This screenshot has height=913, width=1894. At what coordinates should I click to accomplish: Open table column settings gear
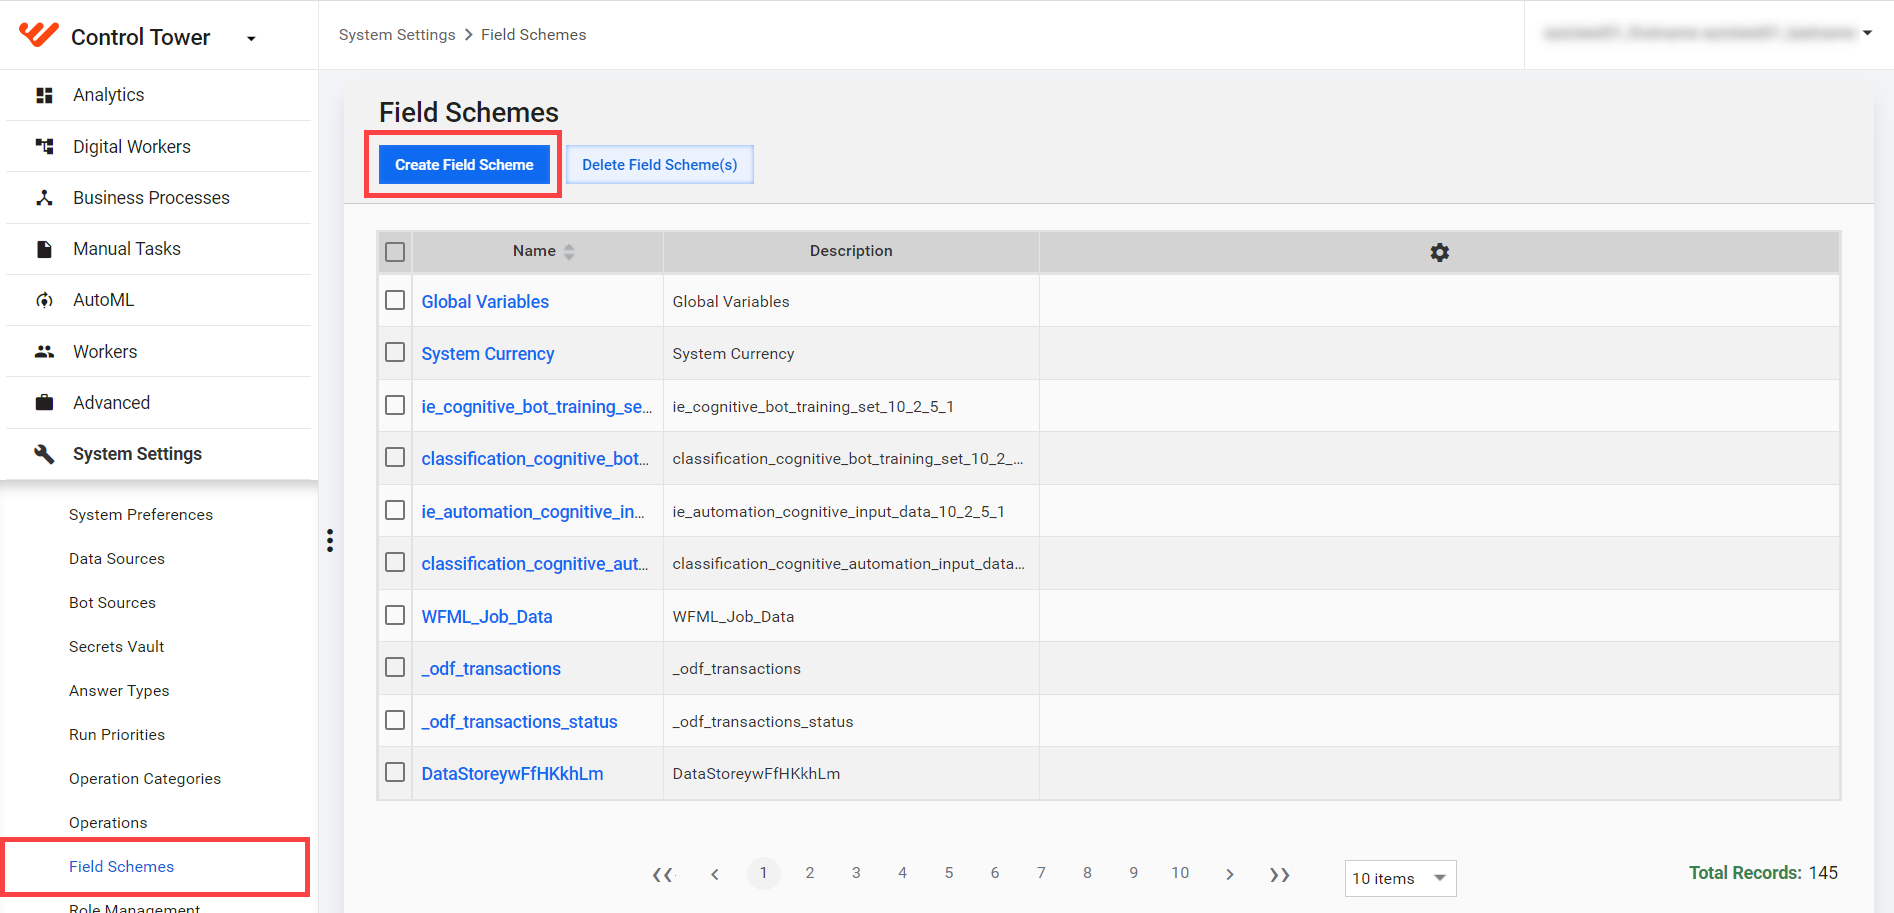(1439, 253)
